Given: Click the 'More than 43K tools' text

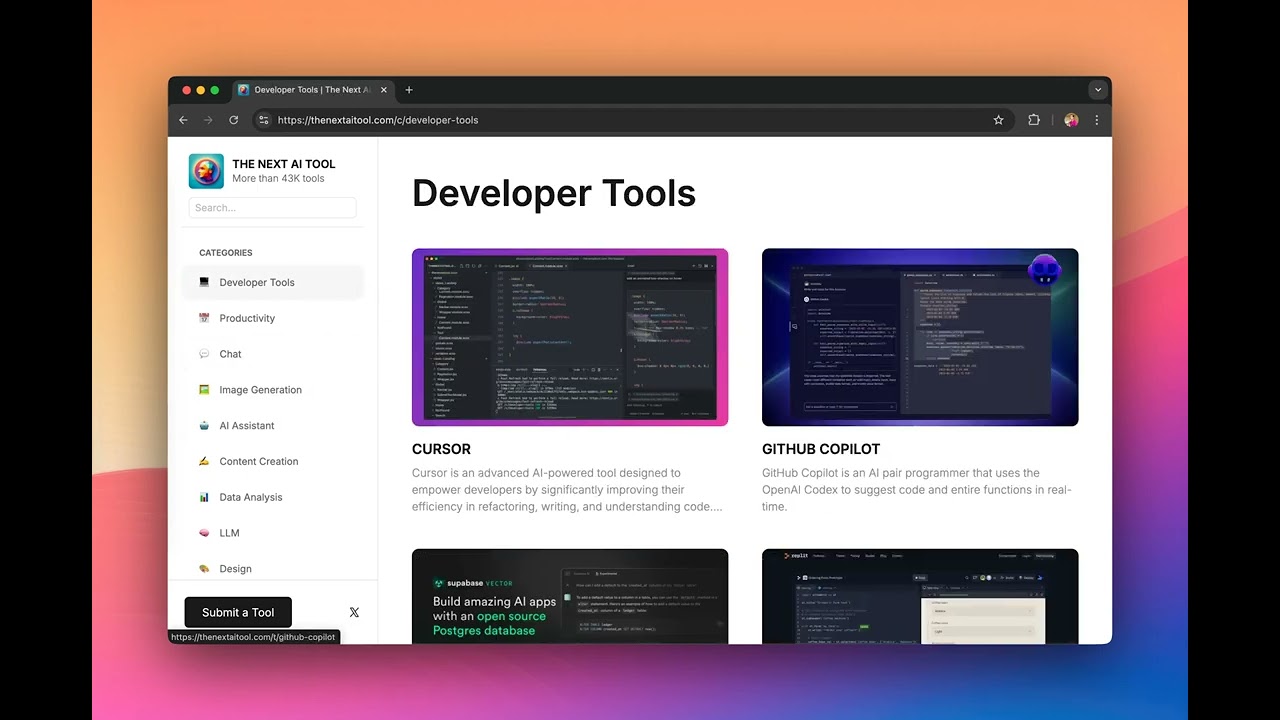Looking at the screenshot, I should tap(278, 179).
